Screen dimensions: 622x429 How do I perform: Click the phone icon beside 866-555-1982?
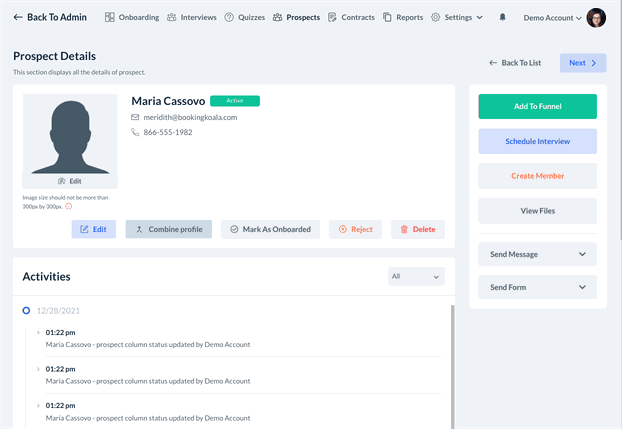click(x=135, y=132)
